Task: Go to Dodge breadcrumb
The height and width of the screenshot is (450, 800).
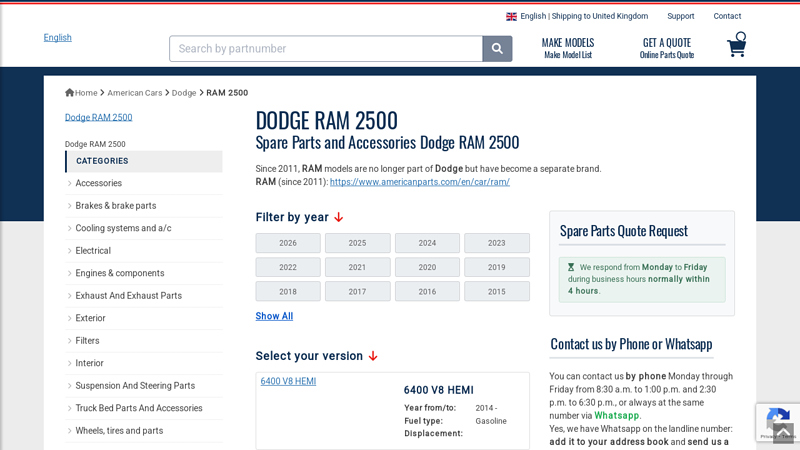Action: [x=184, y=93]
